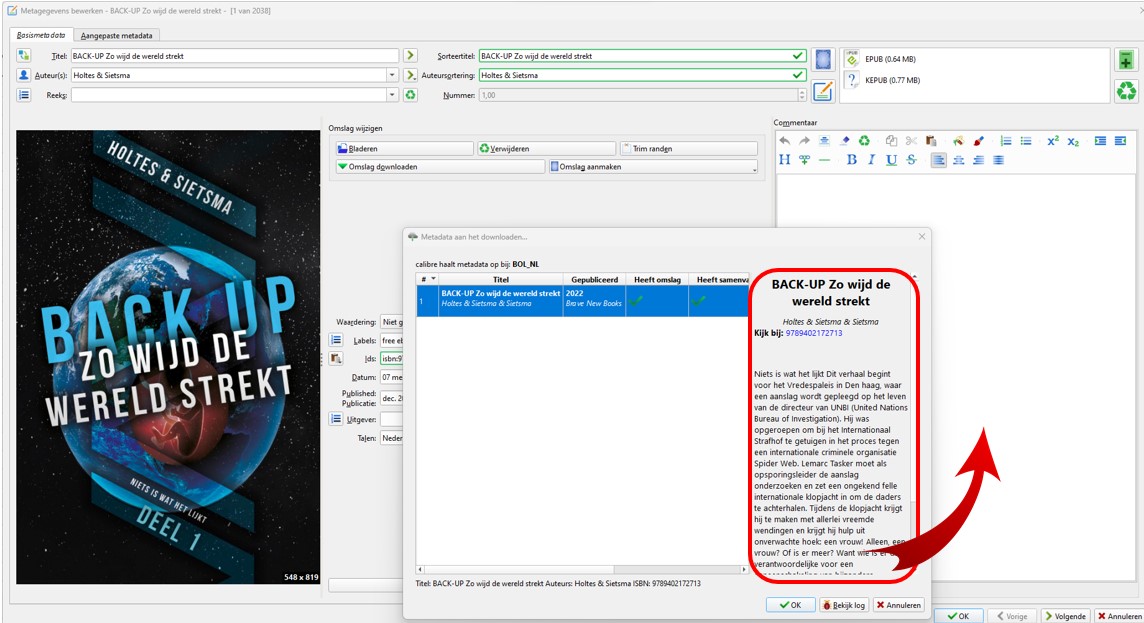This screenshot has width=1144, height=623.
Task: Click the red paintbrush text color icon
Action: (x=978, y=141)
